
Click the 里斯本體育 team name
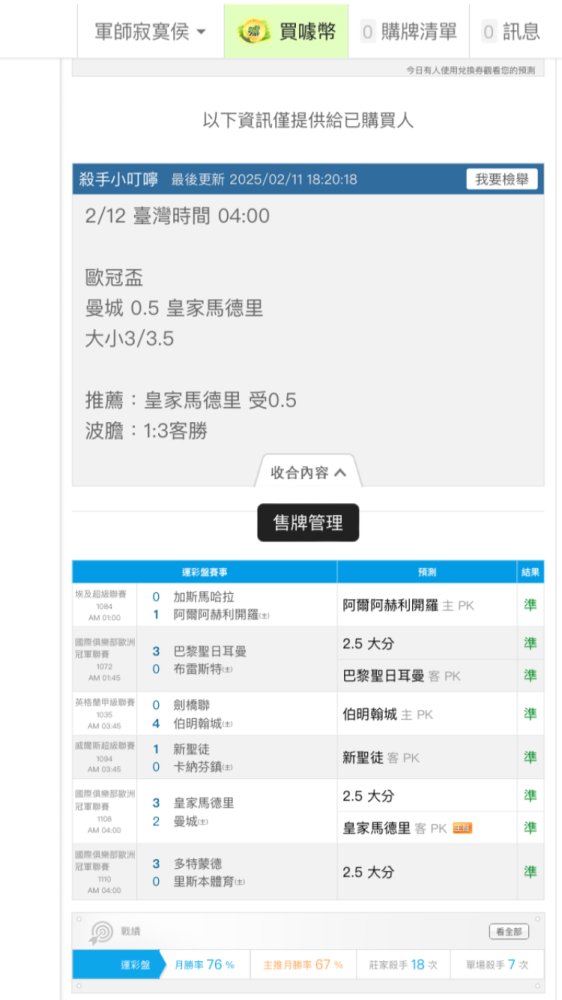[209, 882]
